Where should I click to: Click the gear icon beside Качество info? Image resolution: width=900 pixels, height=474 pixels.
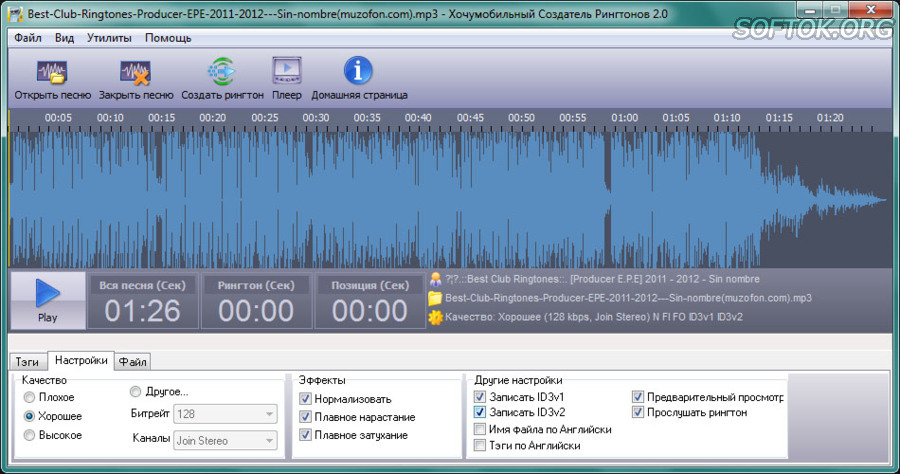(436, 317)
